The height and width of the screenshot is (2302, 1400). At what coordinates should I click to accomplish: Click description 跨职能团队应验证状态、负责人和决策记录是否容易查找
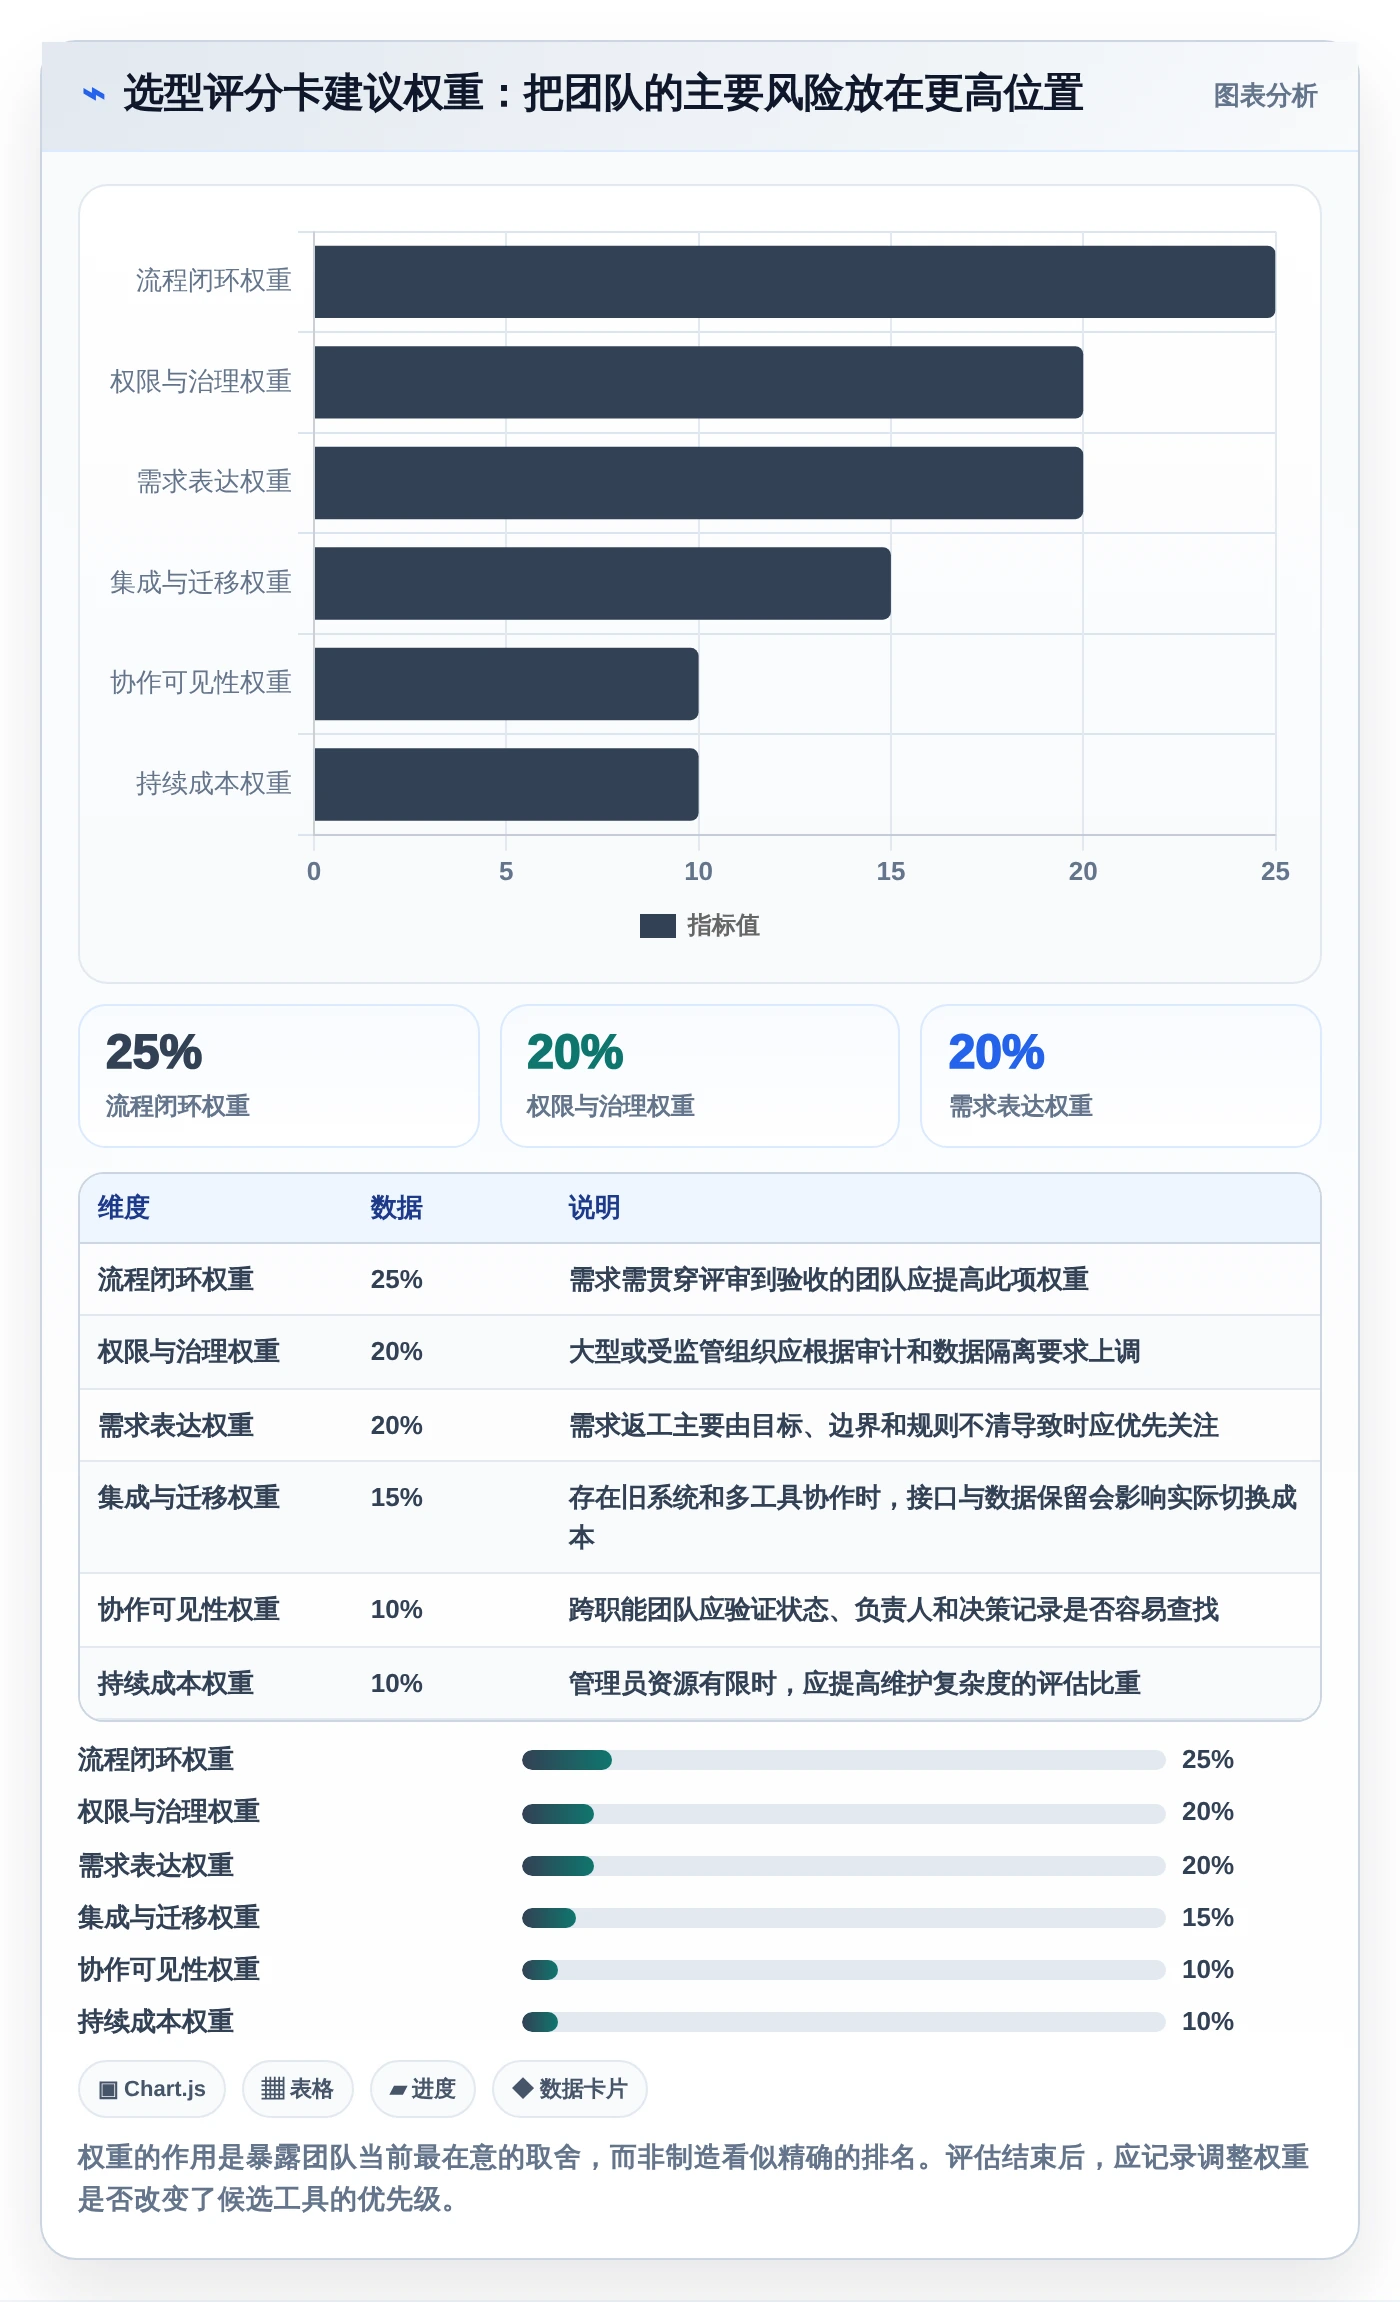893,1610
